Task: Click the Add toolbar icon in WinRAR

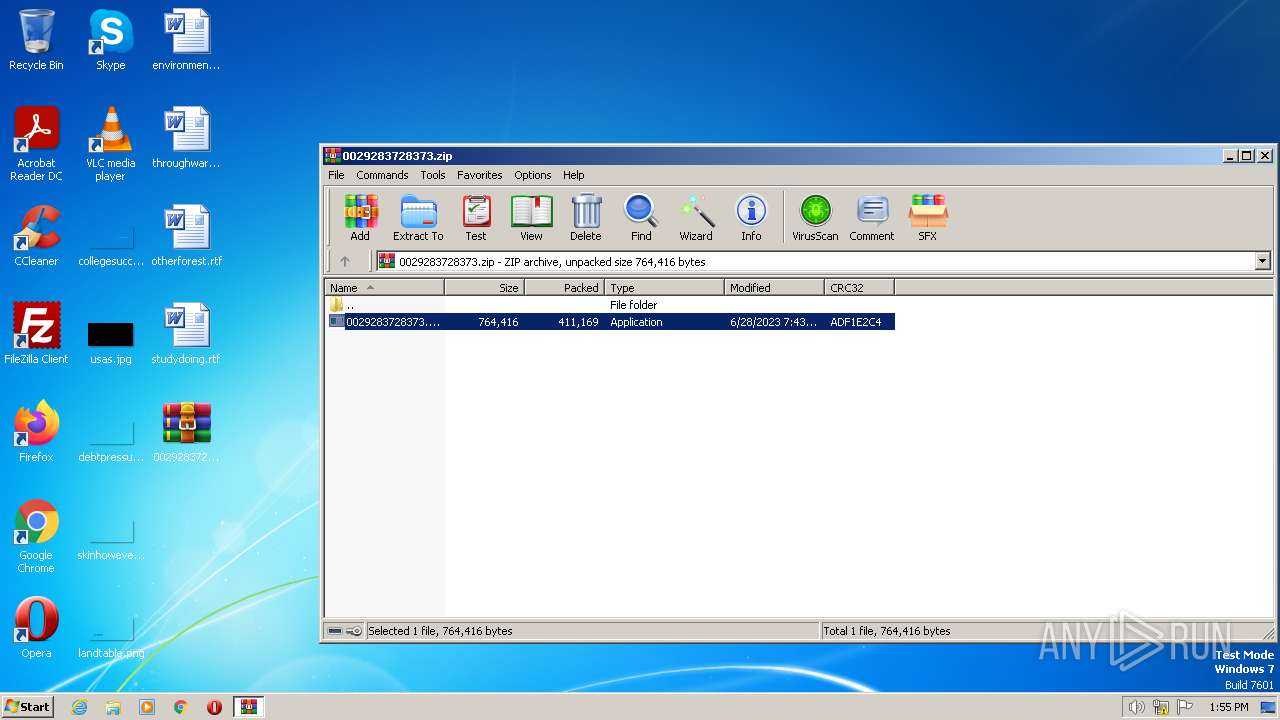Action: pos(360,218)
